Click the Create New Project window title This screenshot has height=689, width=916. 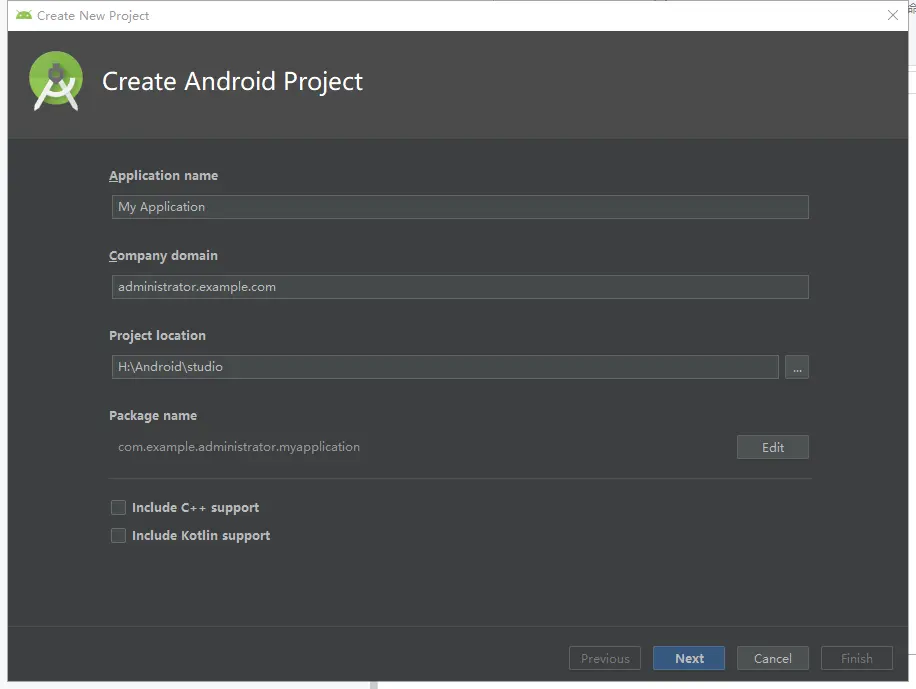point(93,16)
